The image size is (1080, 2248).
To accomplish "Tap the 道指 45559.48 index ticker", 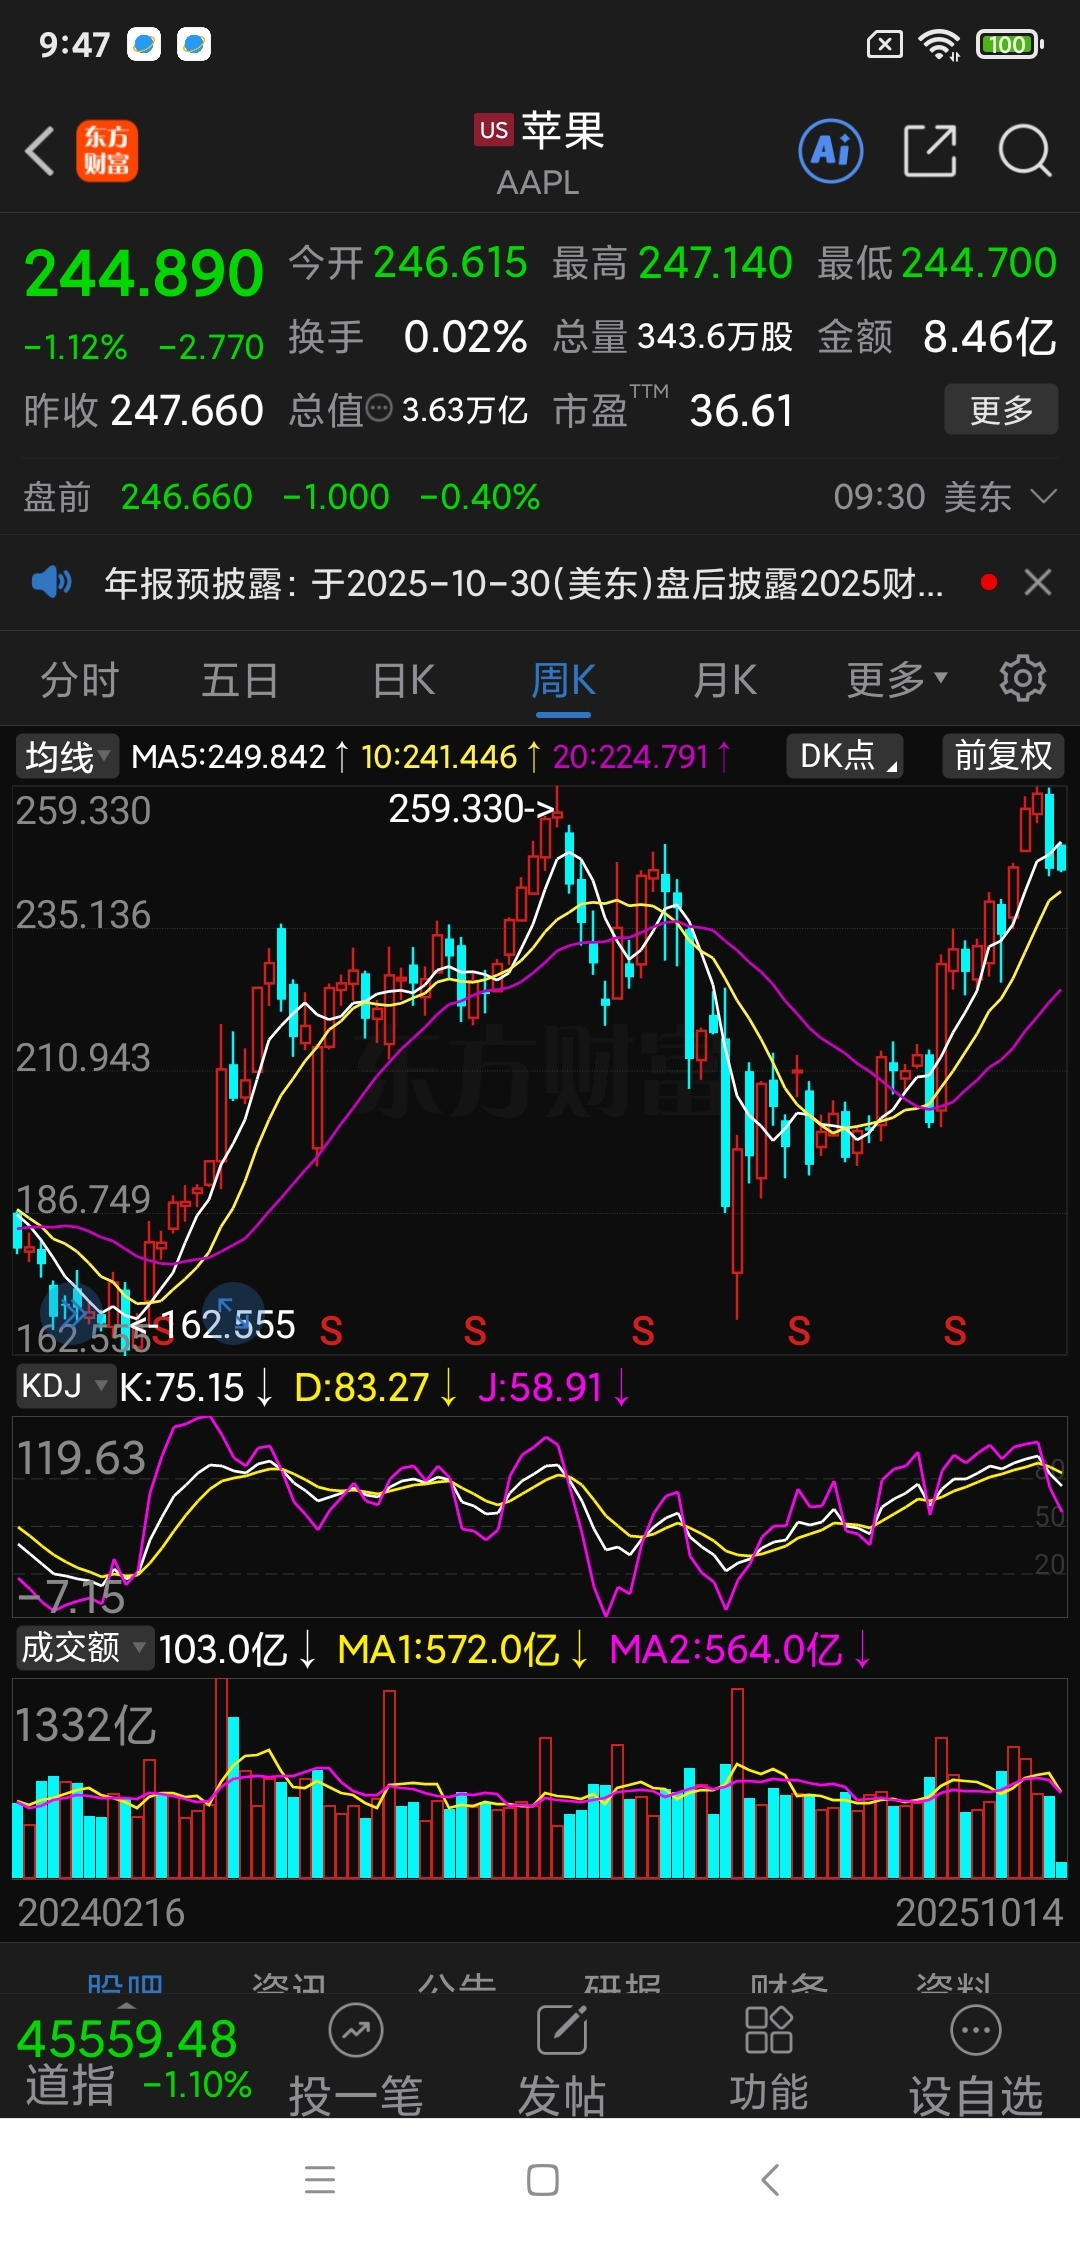I will click(x=134, y=2061).
